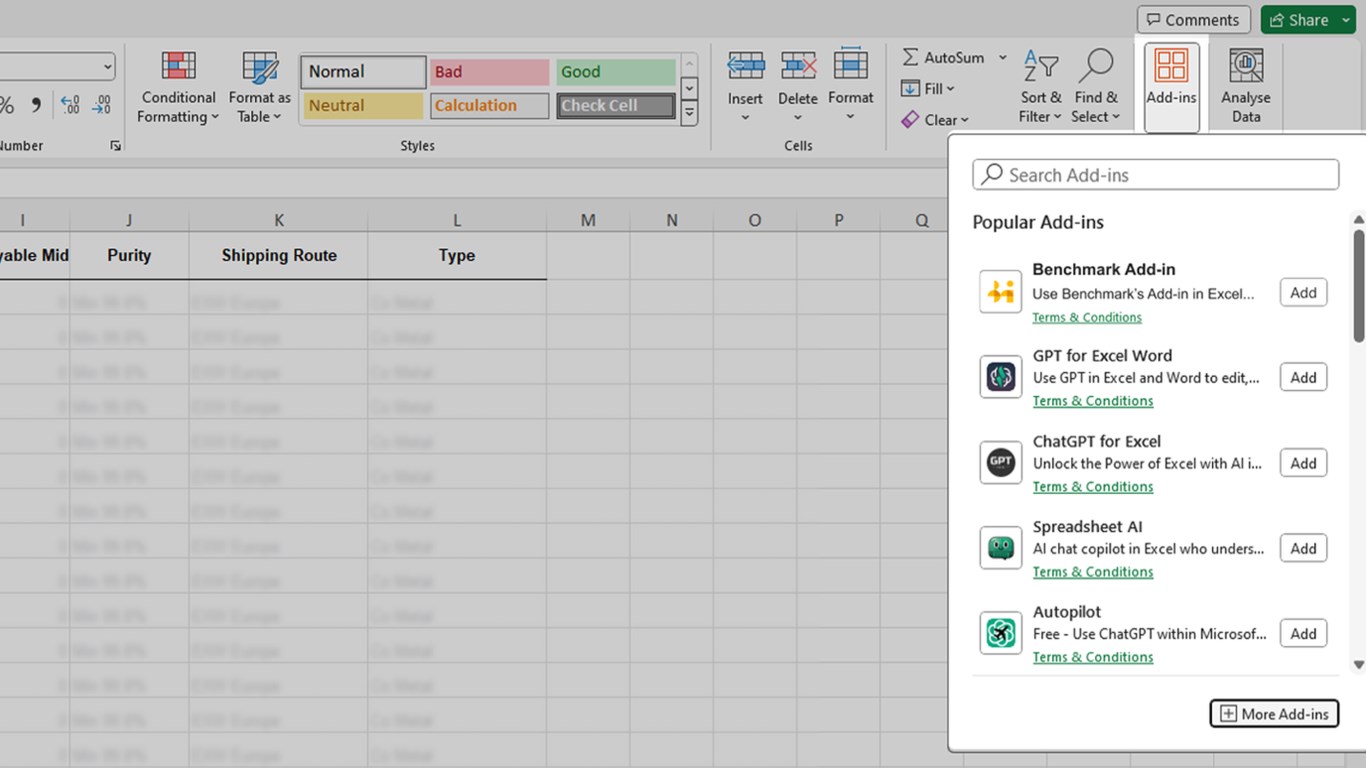
Task: Expand the cell Styles gallery
Action: tap(689, 115)
